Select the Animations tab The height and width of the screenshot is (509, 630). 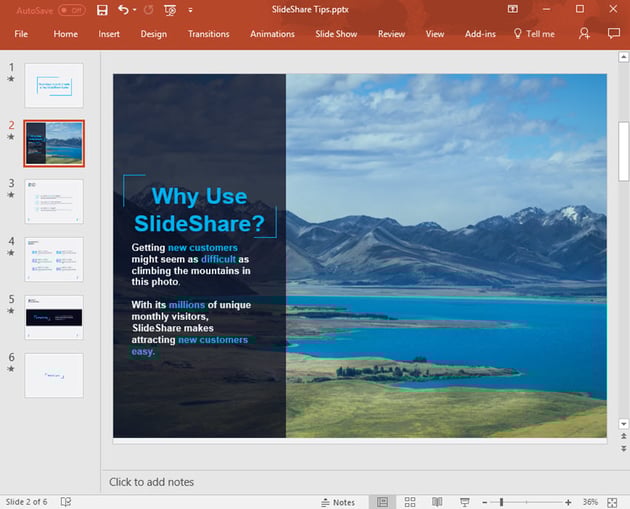272,34
